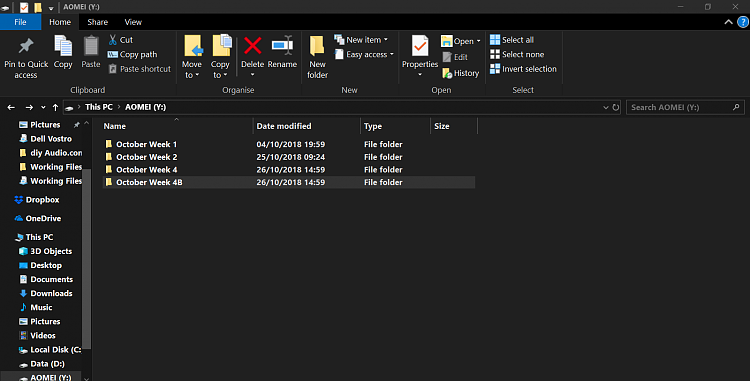Click the Search AOMEI (Y:) field

click(685, 108)
